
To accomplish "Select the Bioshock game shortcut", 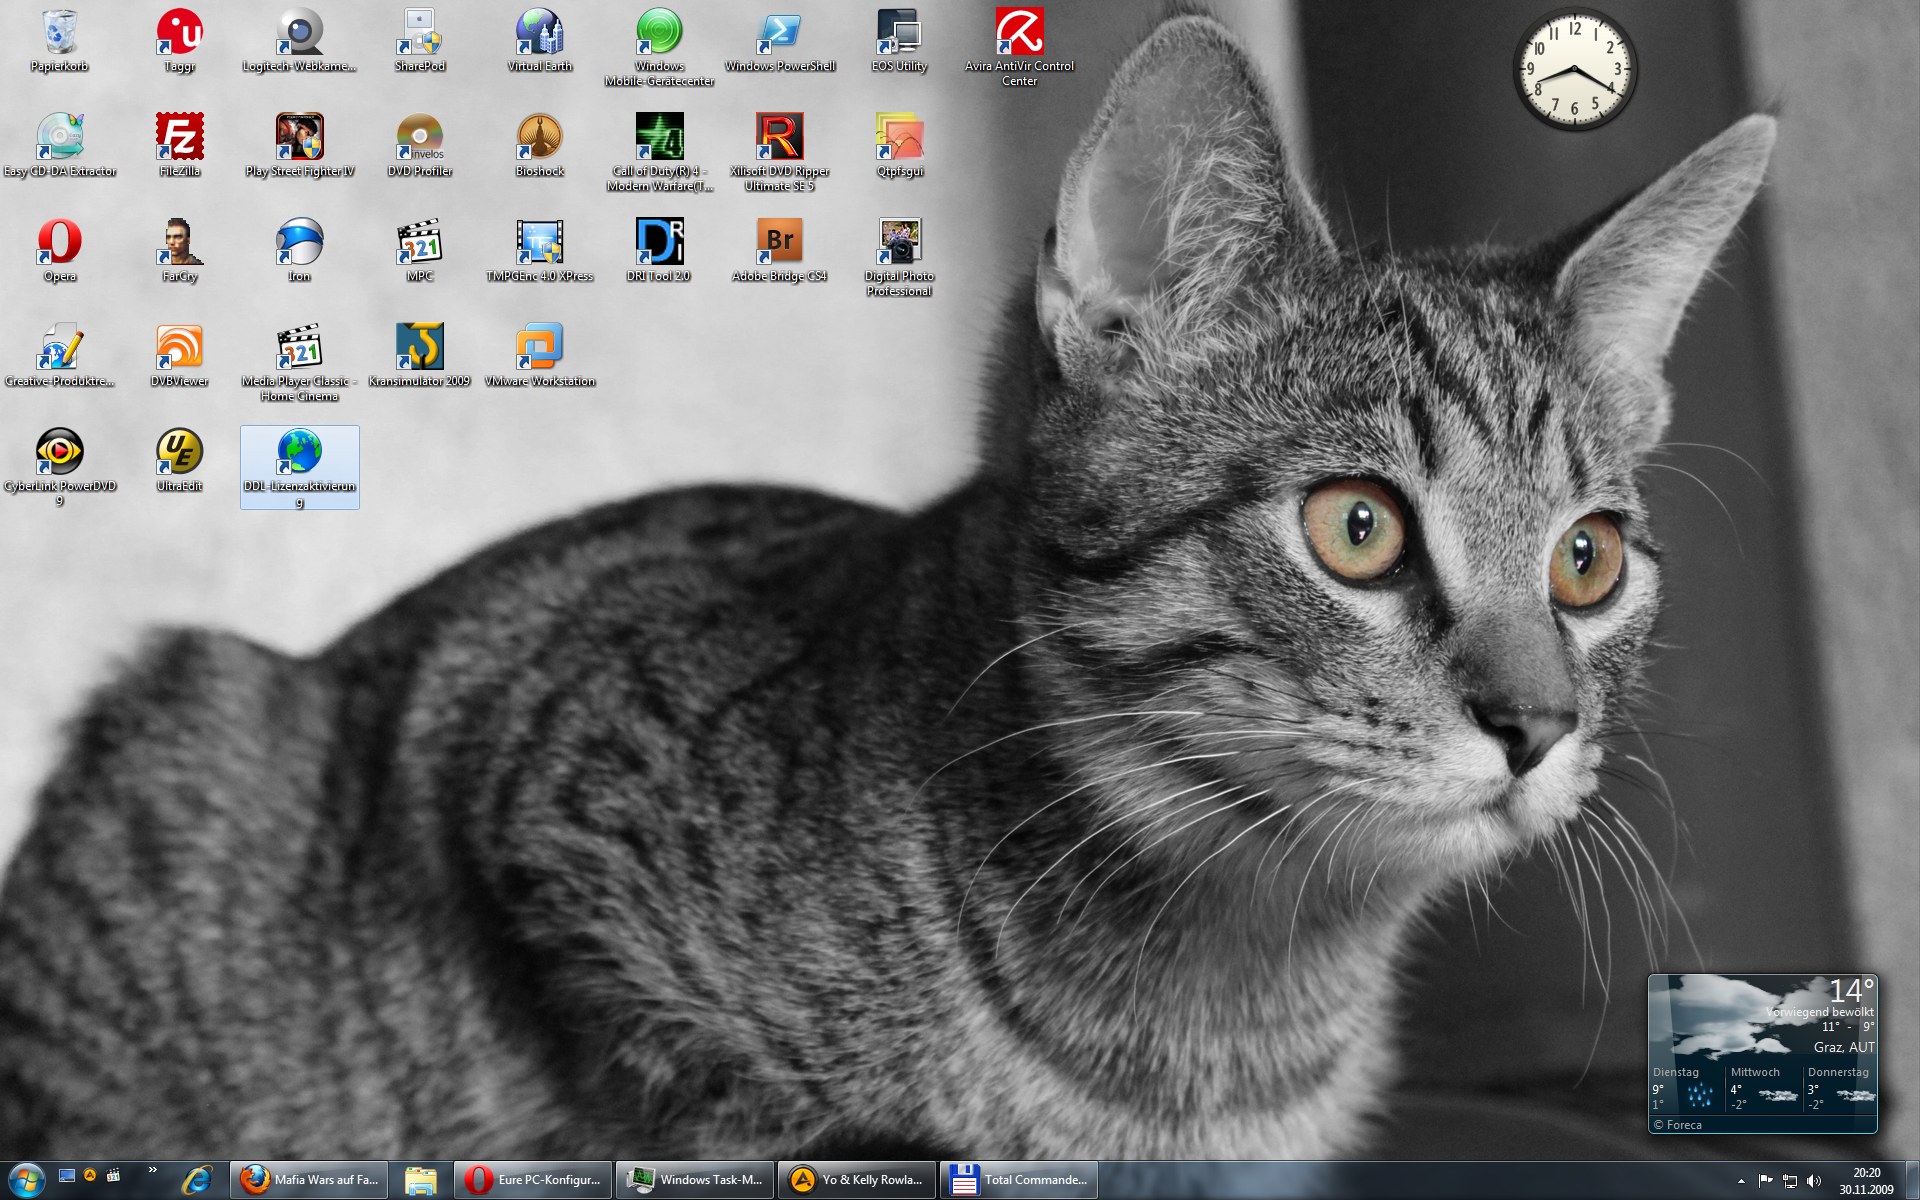I will (540, 138).
